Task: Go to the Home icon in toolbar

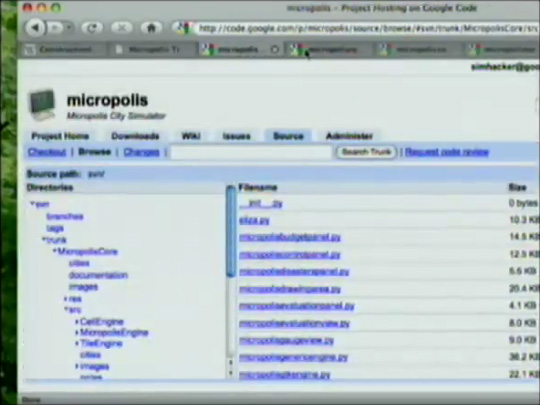Action: [151, 28]
